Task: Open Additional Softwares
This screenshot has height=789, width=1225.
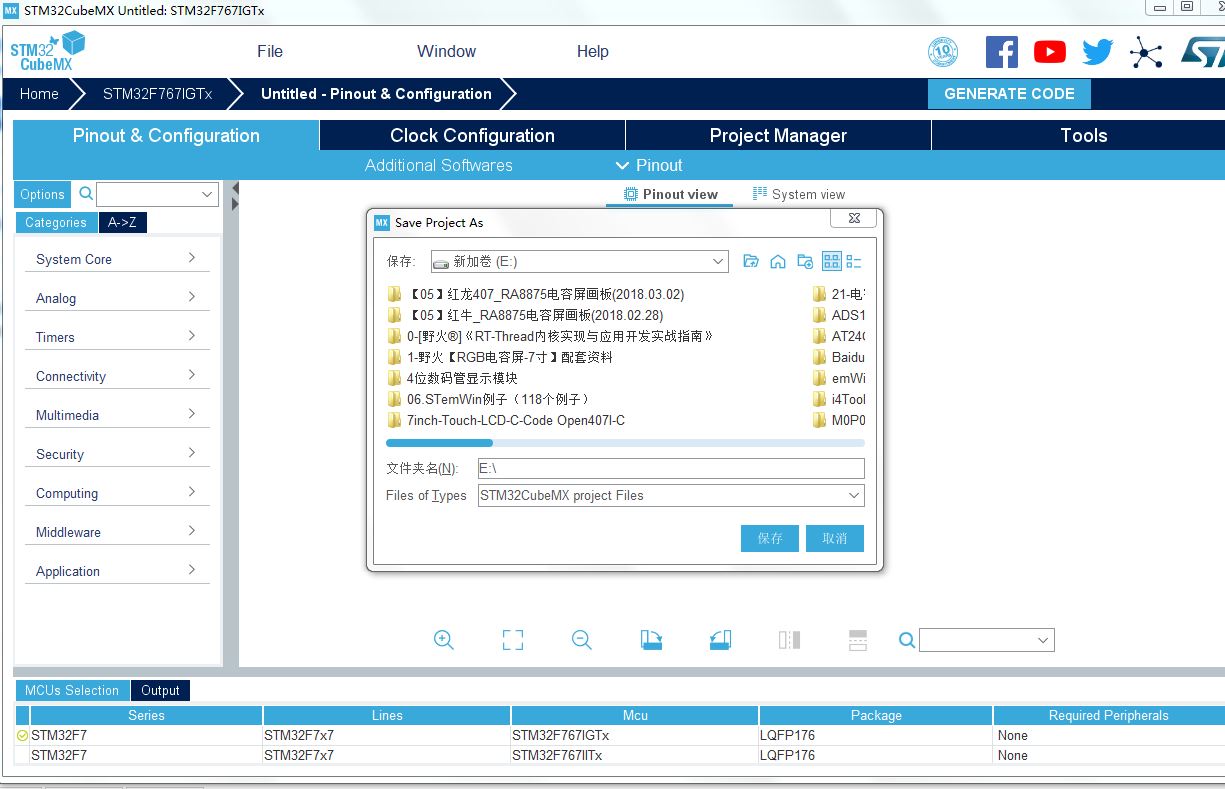Action: click(438, 165)
